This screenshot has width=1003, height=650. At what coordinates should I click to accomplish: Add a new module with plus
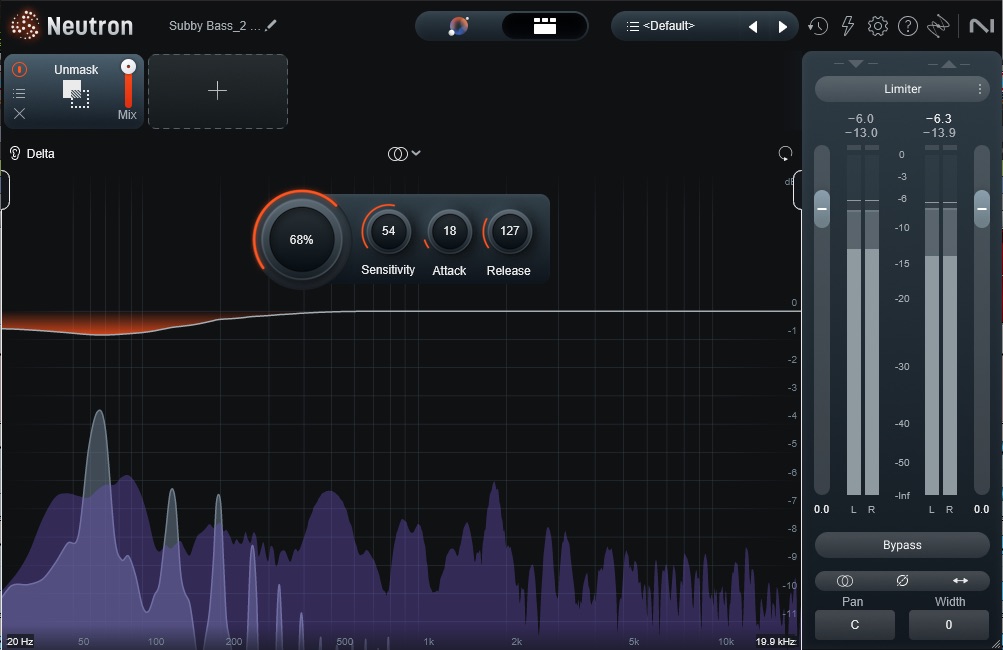point(217,91)
